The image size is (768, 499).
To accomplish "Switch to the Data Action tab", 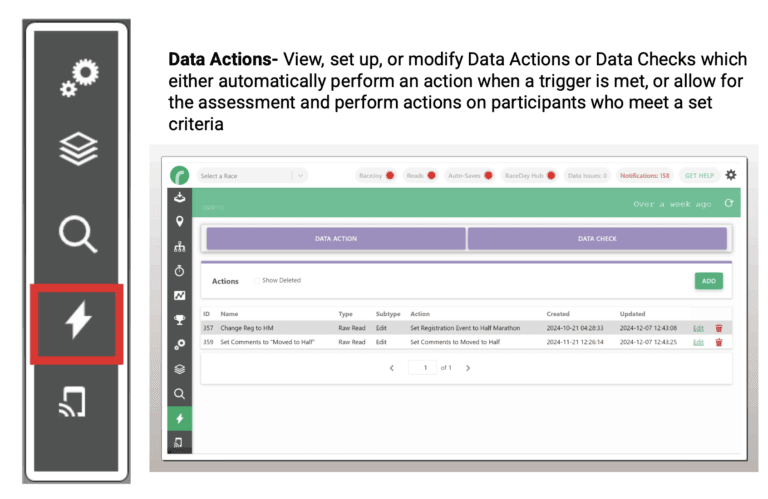I will pyautogui.click(x=335, y=239).
